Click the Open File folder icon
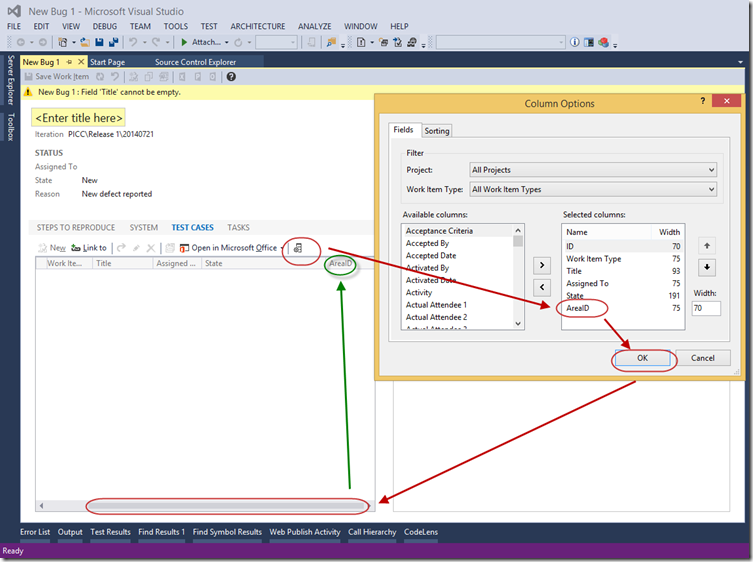This screenshot has width=753, height=562. point(85,42)
